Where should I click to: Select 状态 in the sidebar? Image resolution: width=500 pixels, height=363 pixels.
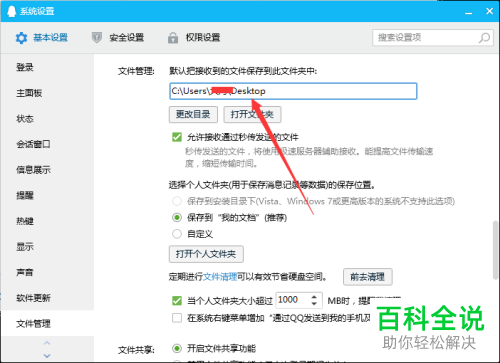tap(47, 119)
